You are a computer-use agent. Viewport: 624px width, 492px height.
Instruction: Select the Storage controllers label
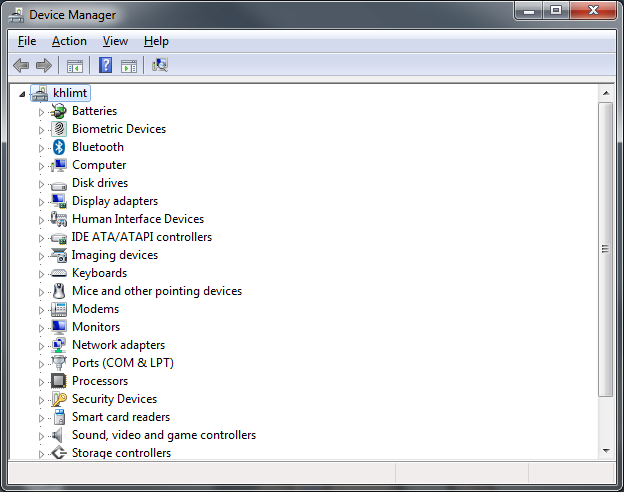[121, 453]
